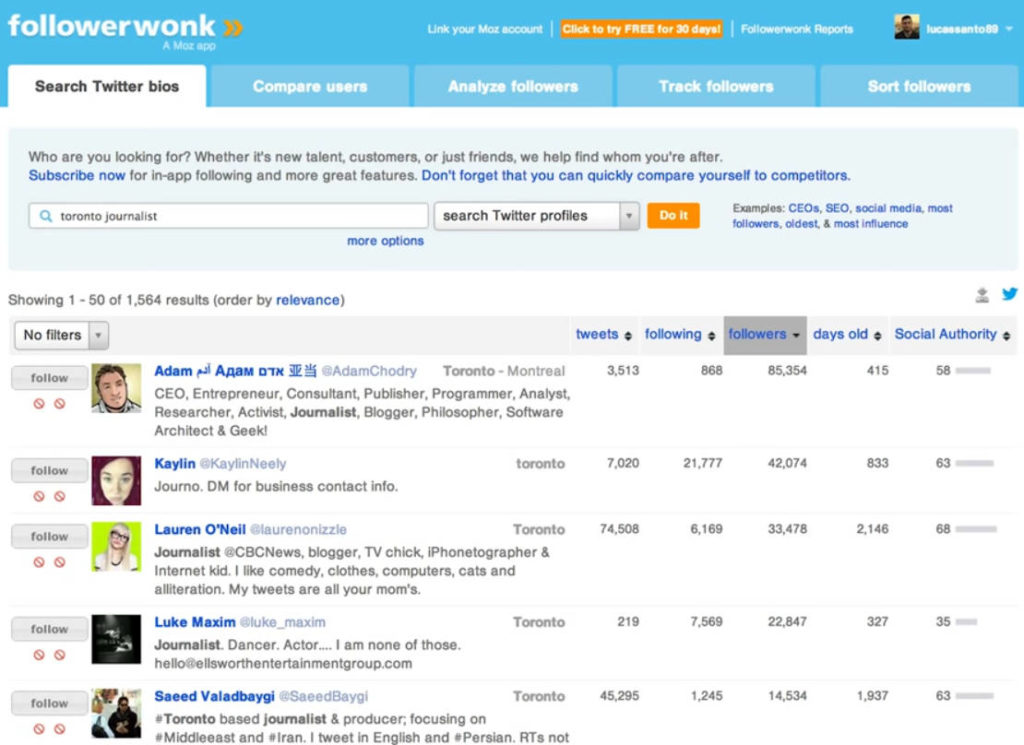This screenshot has width=1024, height=745.
Task: Switch to Search Twitter bios tab
Action: coord(107,86)
